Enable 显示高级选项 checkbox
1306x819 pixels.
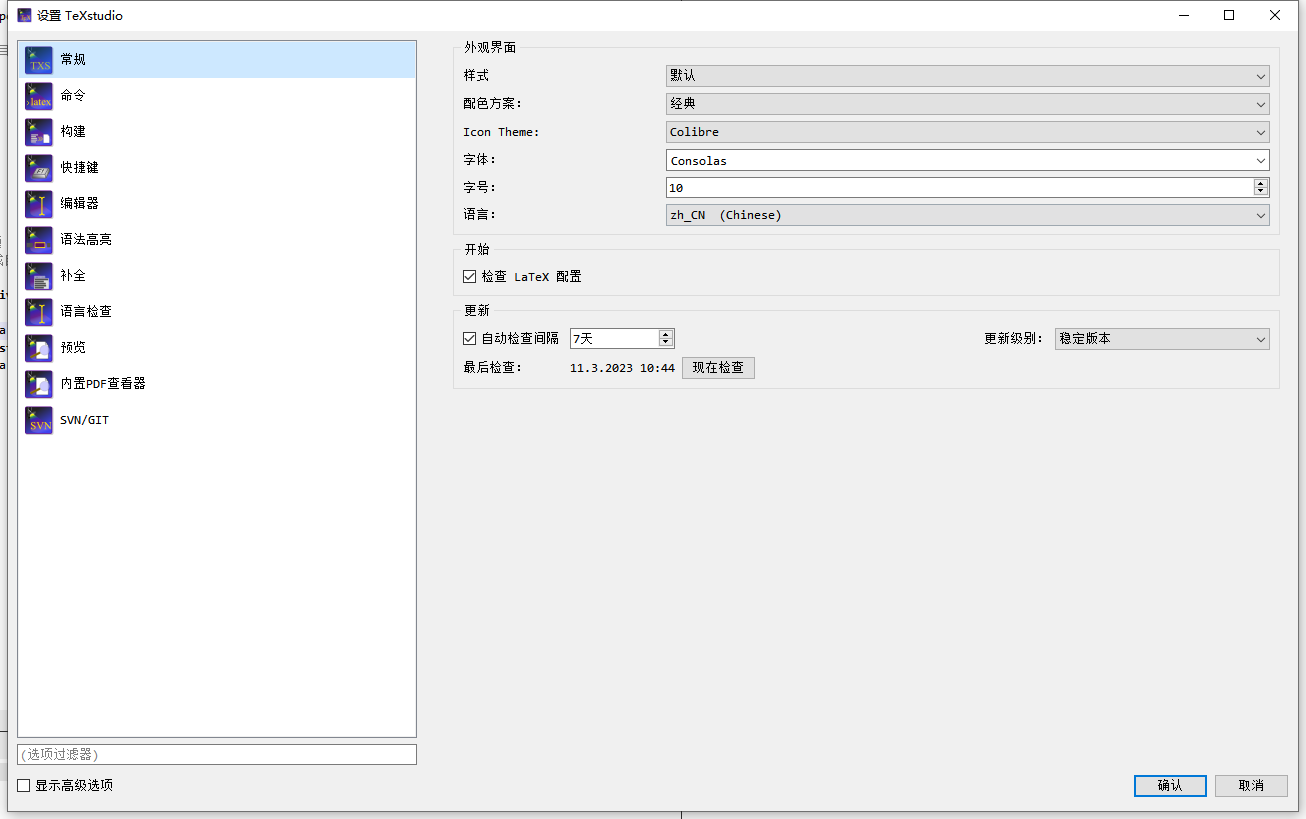click(24, 786)
